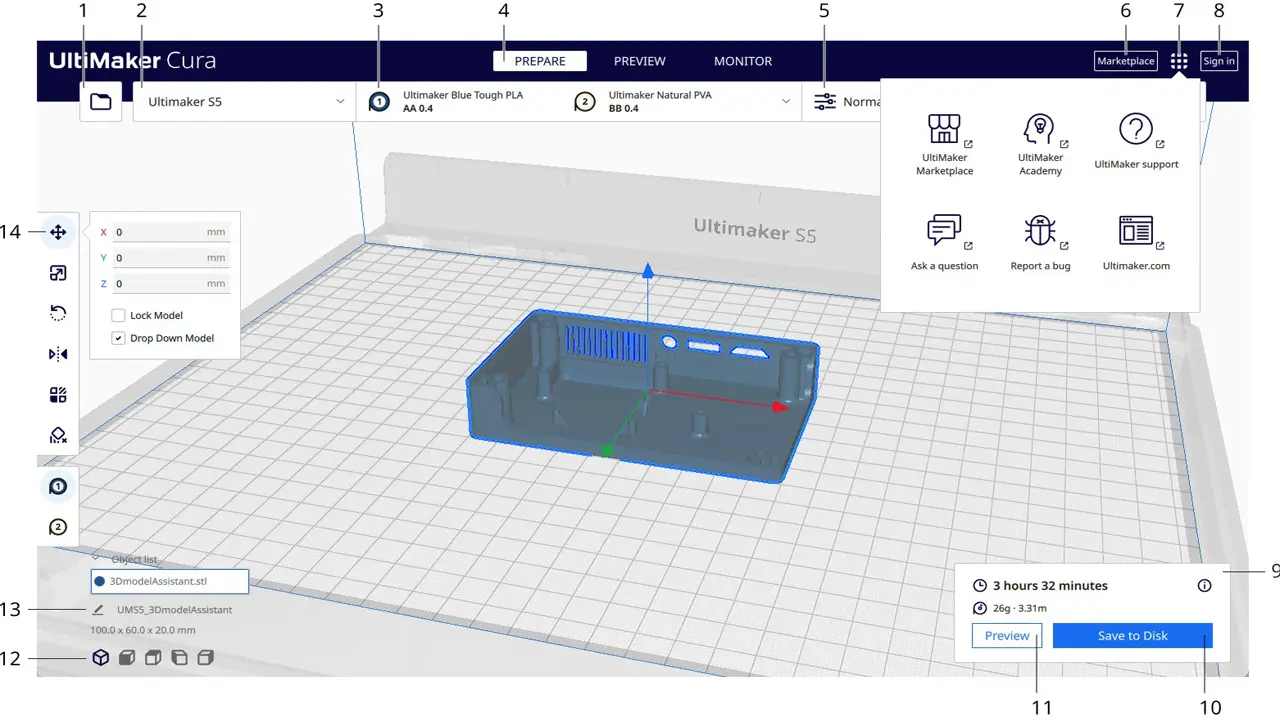Click extruder 2 icon beside Natural PVA
Screen dimensions: 1280x720
tap(585, 102)
